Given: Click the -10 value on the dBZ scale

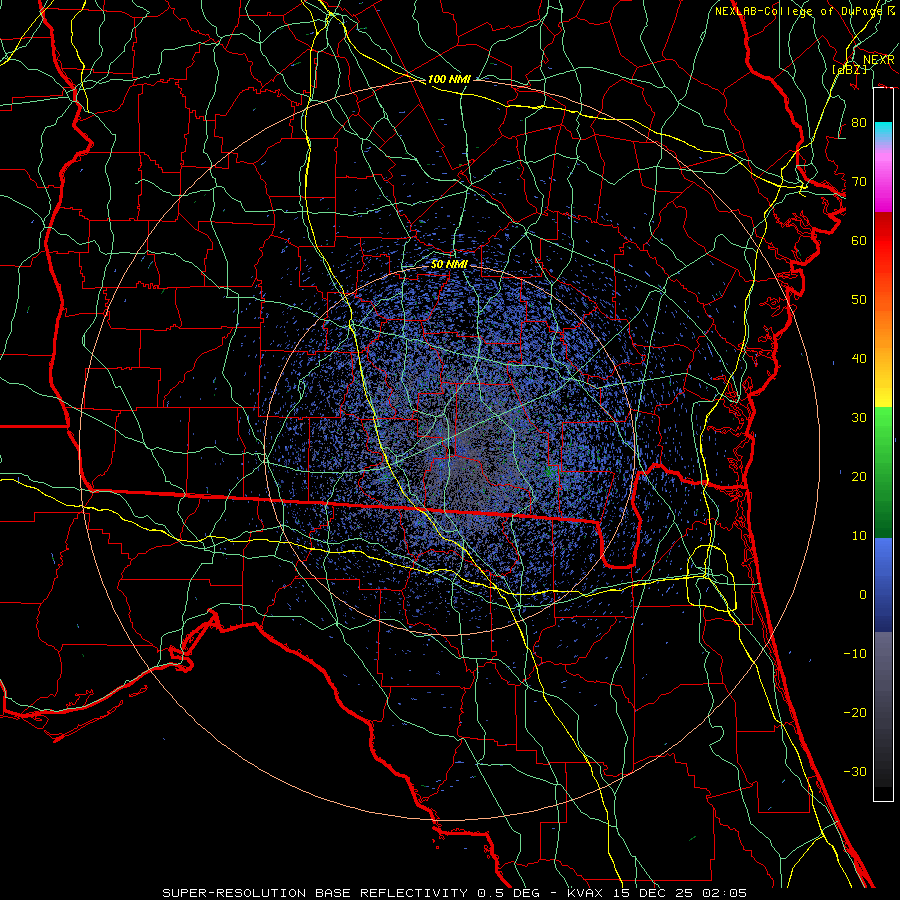Looking at the screenshot, I should click(855, 654).
